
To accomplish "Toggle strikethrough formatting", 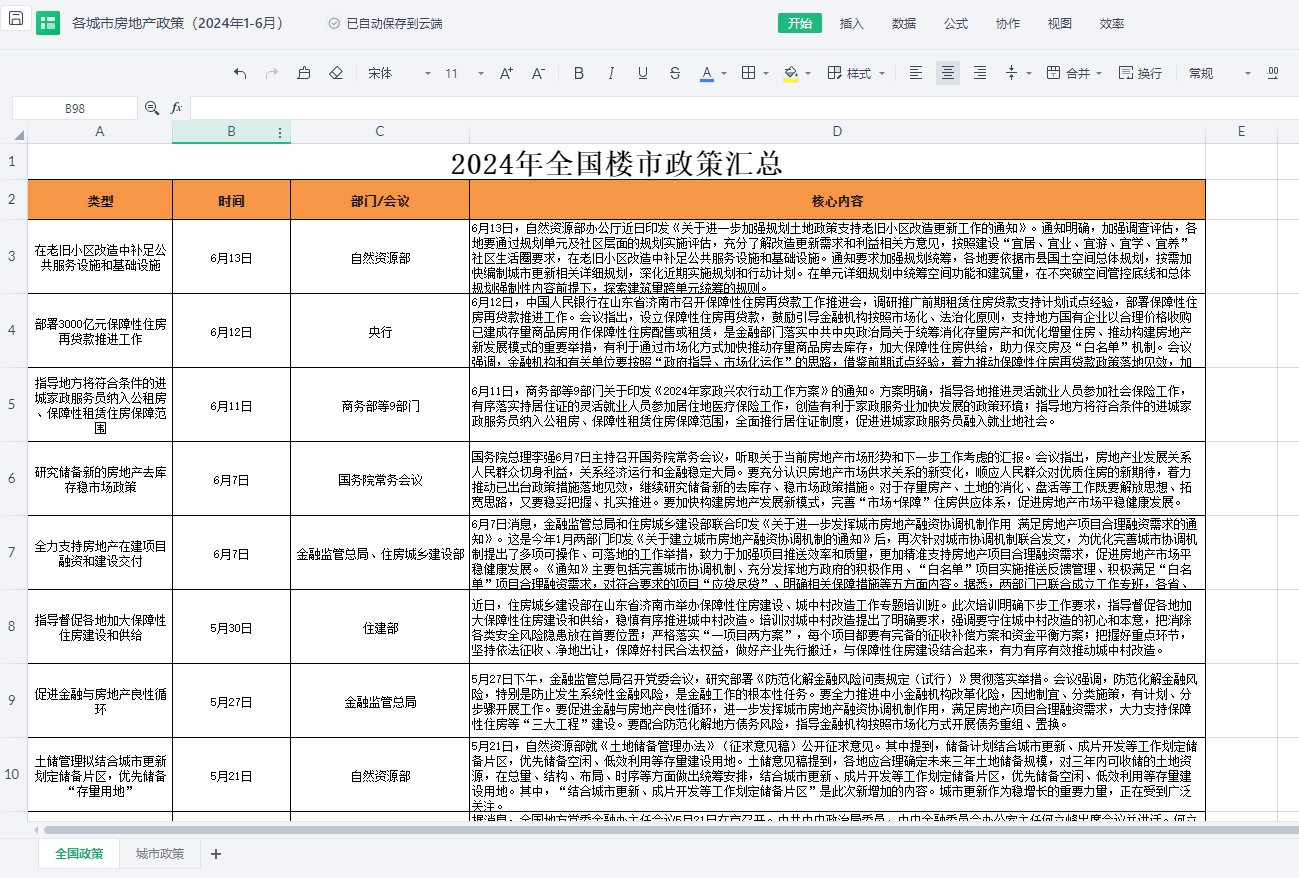I will [675, 73].
